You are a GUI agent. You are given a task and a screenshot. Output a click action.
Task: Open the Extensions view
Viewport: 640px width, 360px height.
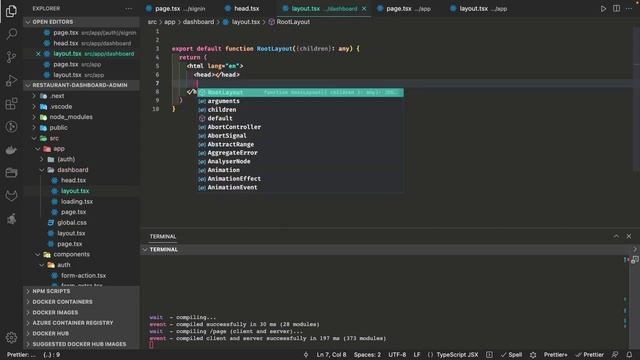11,104
